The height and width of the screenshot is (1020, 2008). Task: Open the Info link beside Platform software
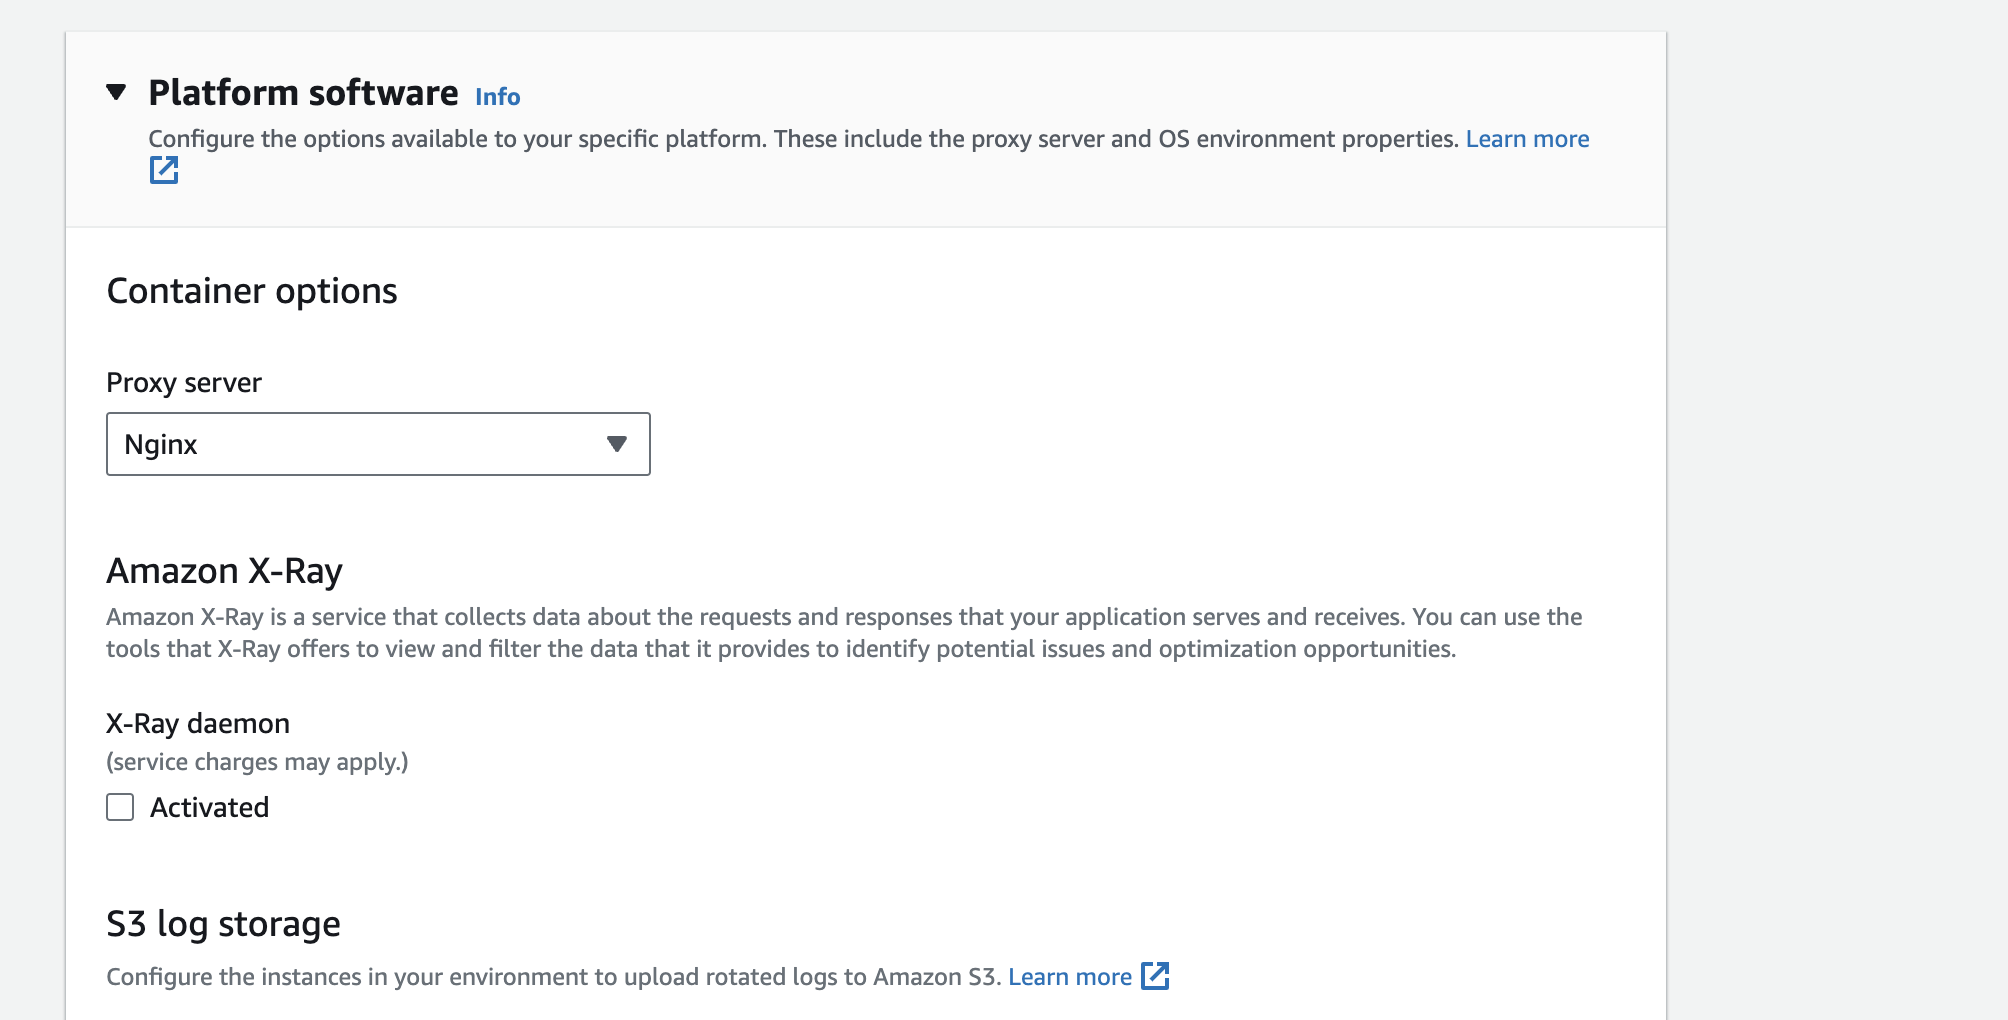point(497,97)
